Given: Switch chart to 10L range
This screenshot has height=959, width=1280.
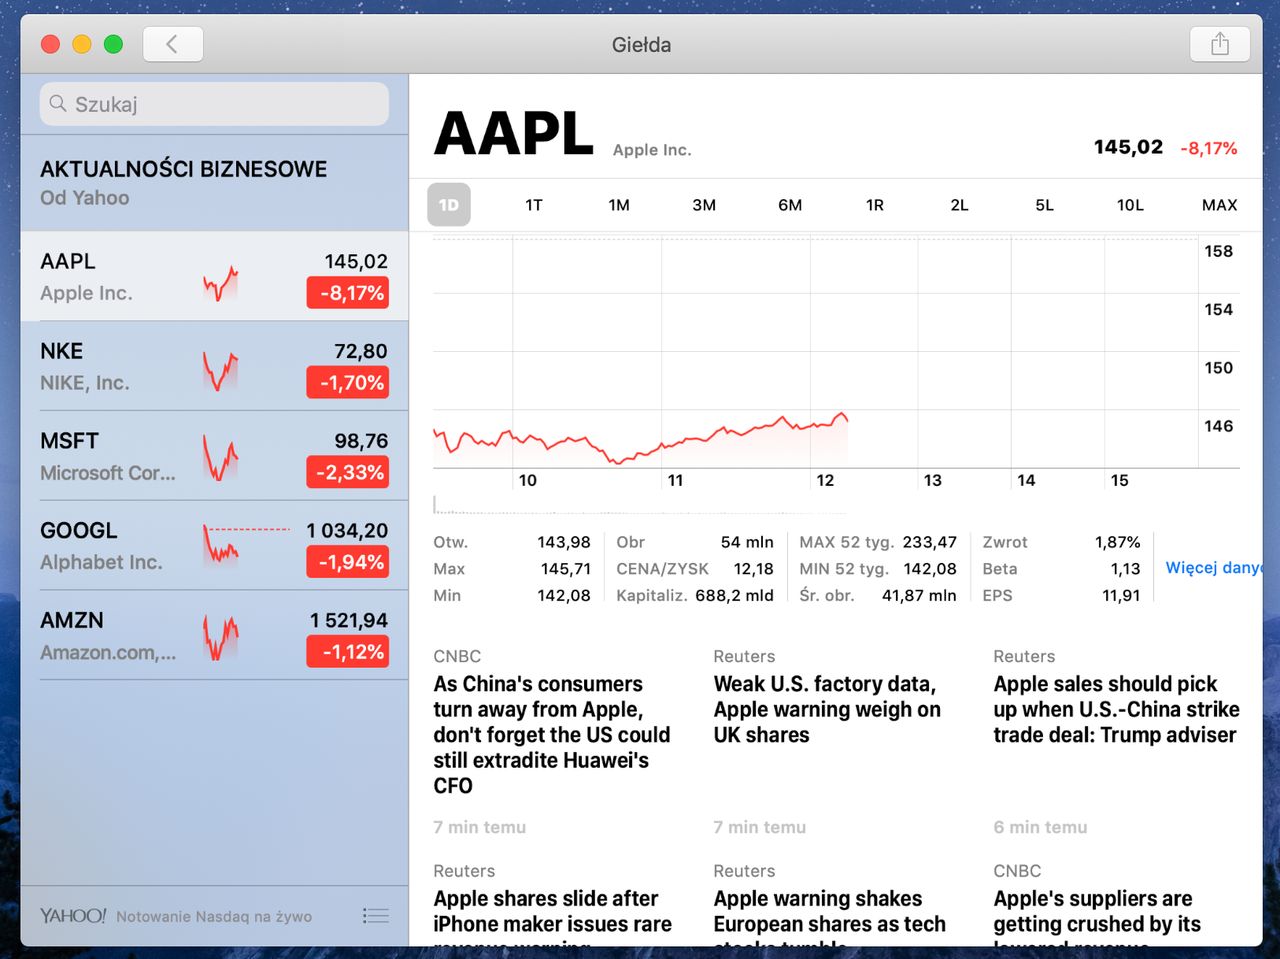Looking at the screenshot, I should 1130,205.
